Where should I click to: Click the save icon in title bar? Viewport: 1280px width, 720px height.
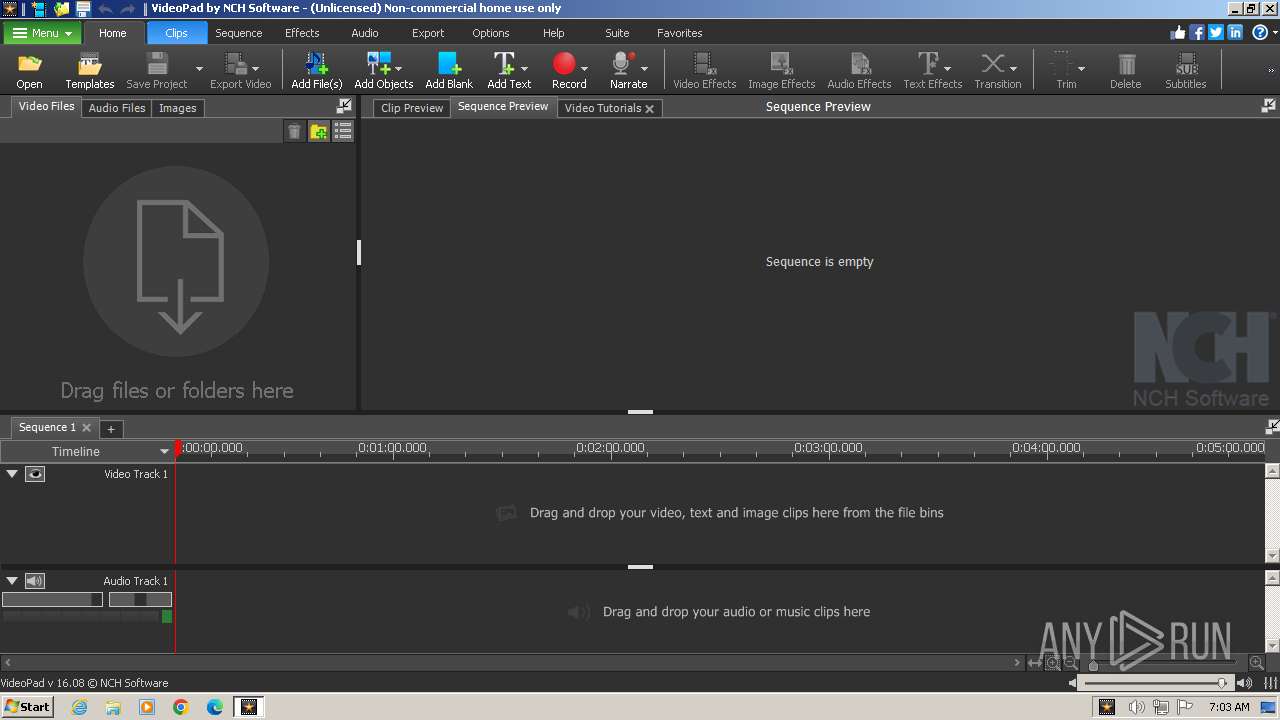click(83, 8)
